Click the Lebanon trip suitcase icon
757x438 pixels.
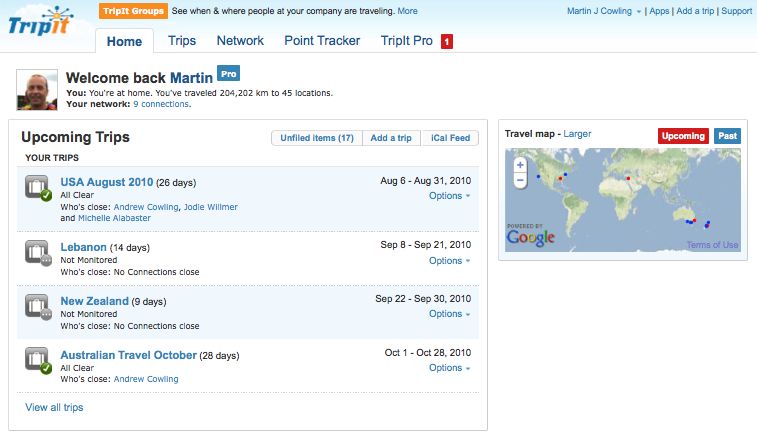point(38,253)
